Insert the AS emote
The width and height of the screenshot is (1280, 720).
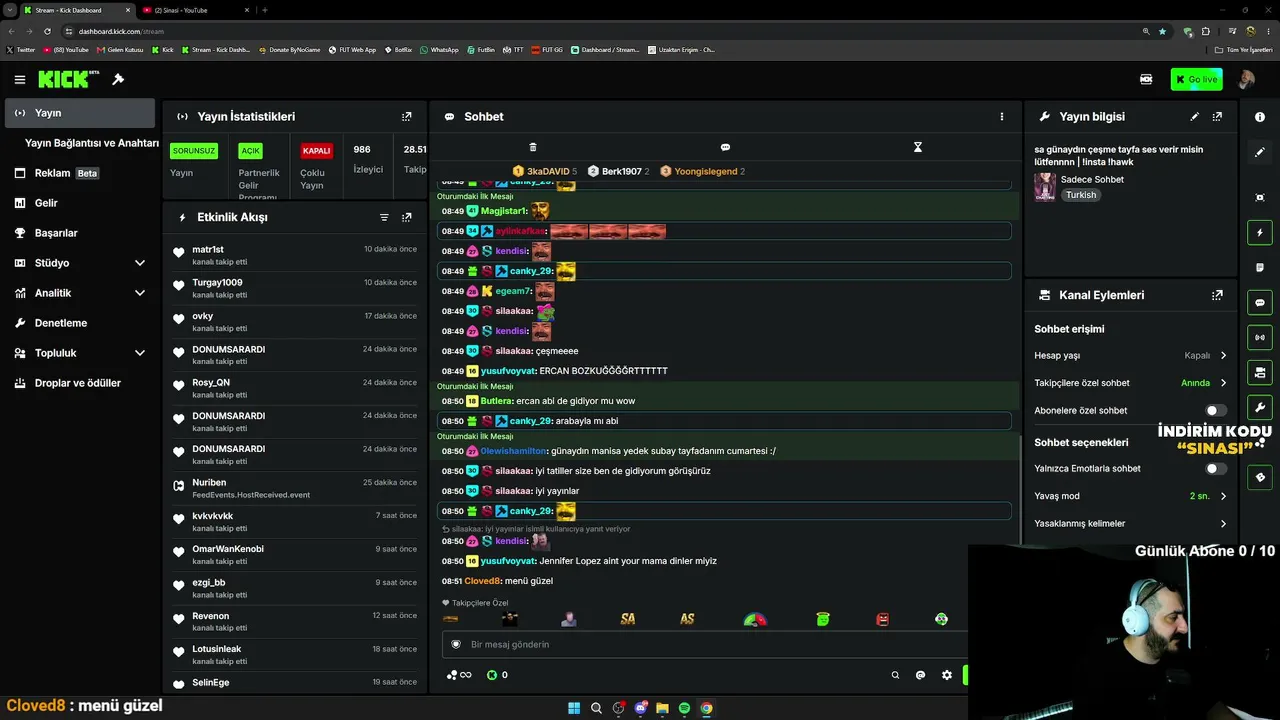point(687,619)
